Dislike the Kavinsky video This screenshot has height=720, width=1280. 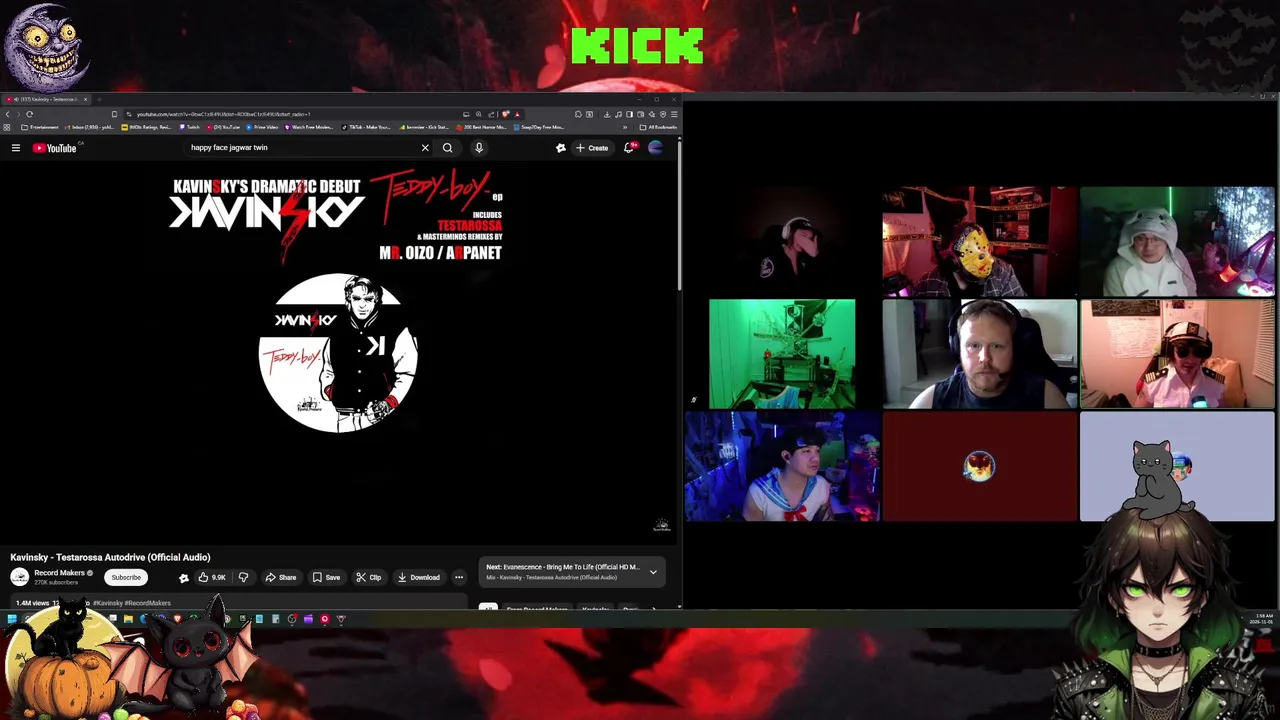pos(243,577)
